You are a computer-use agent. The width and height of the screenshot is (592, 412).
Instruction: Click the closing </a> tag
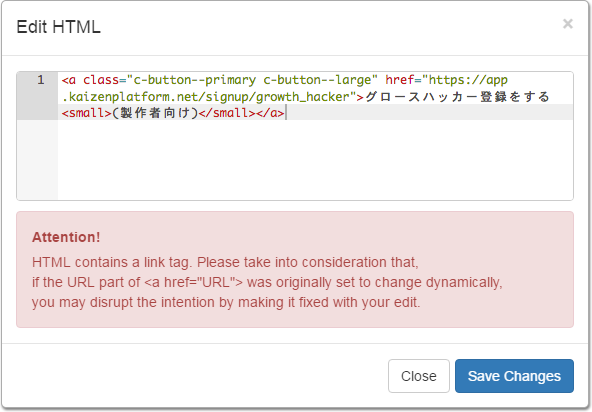[x=270, y=113]
